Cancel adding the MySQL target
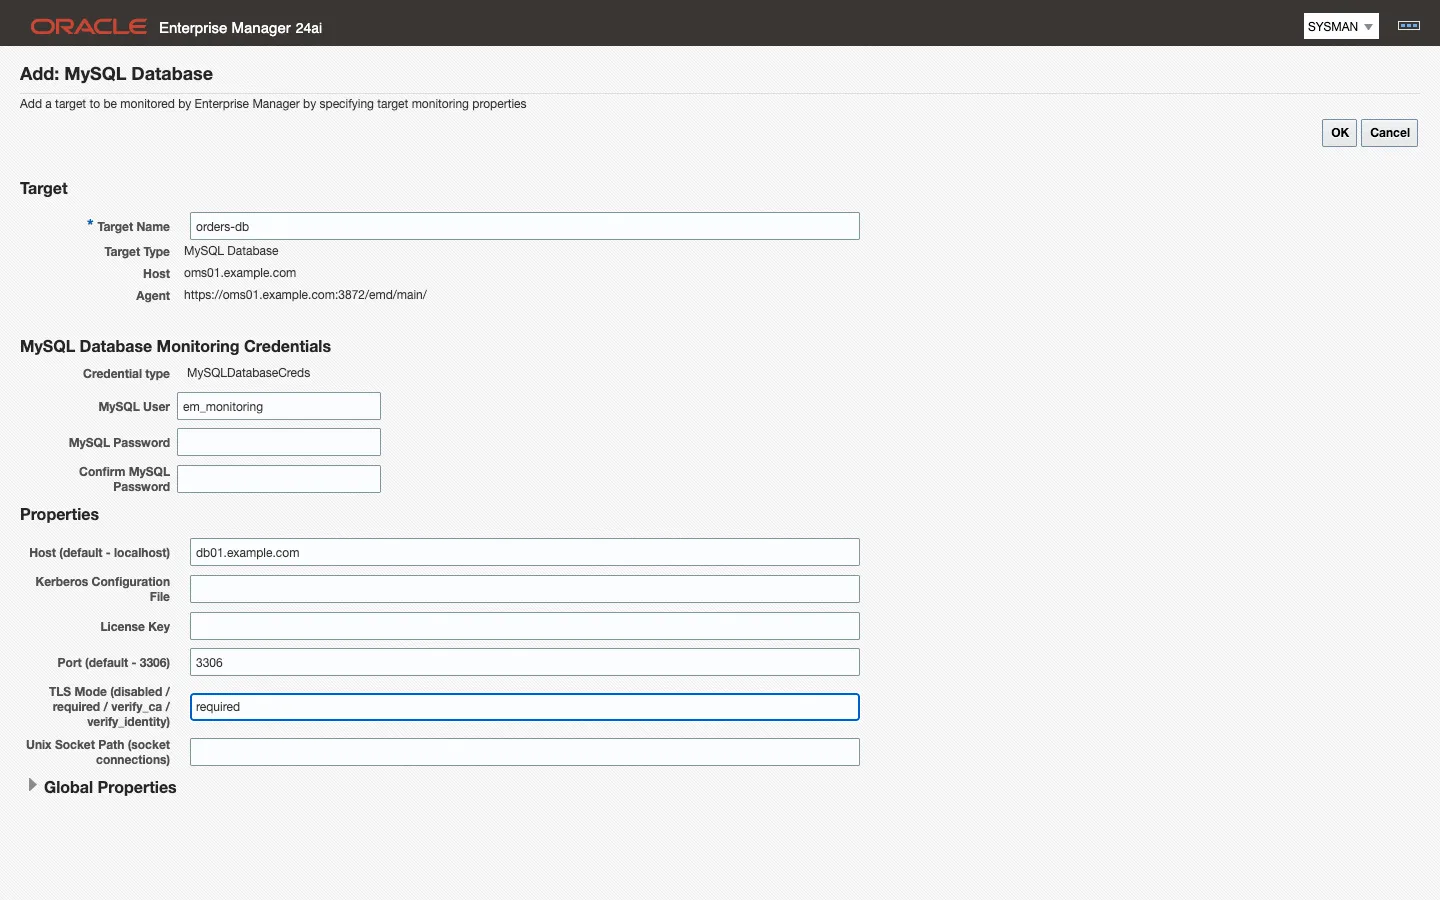The image size is (1440, 900). pyautogui.click(x=1389, y=133)
